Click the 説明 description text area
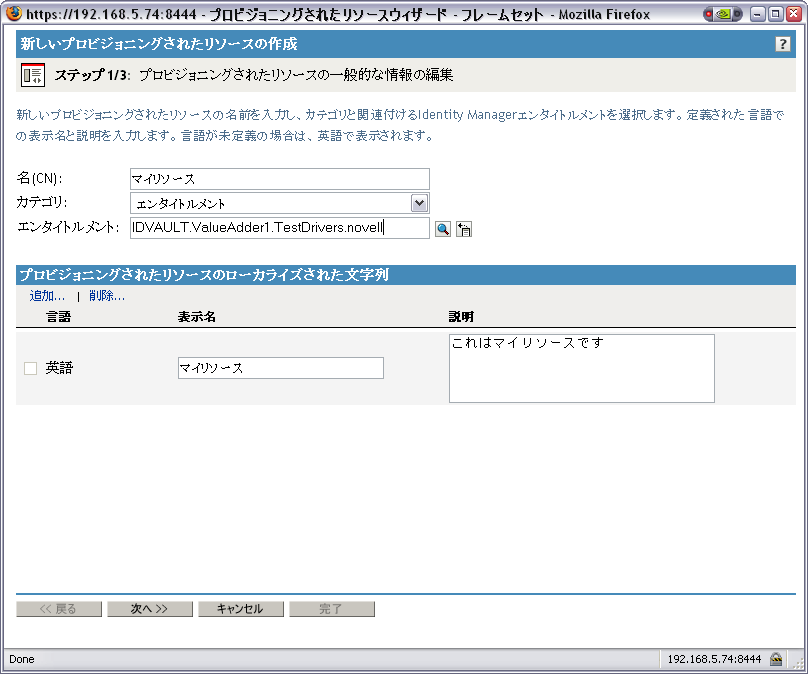808x674 pixels. (x=582, y=368)
